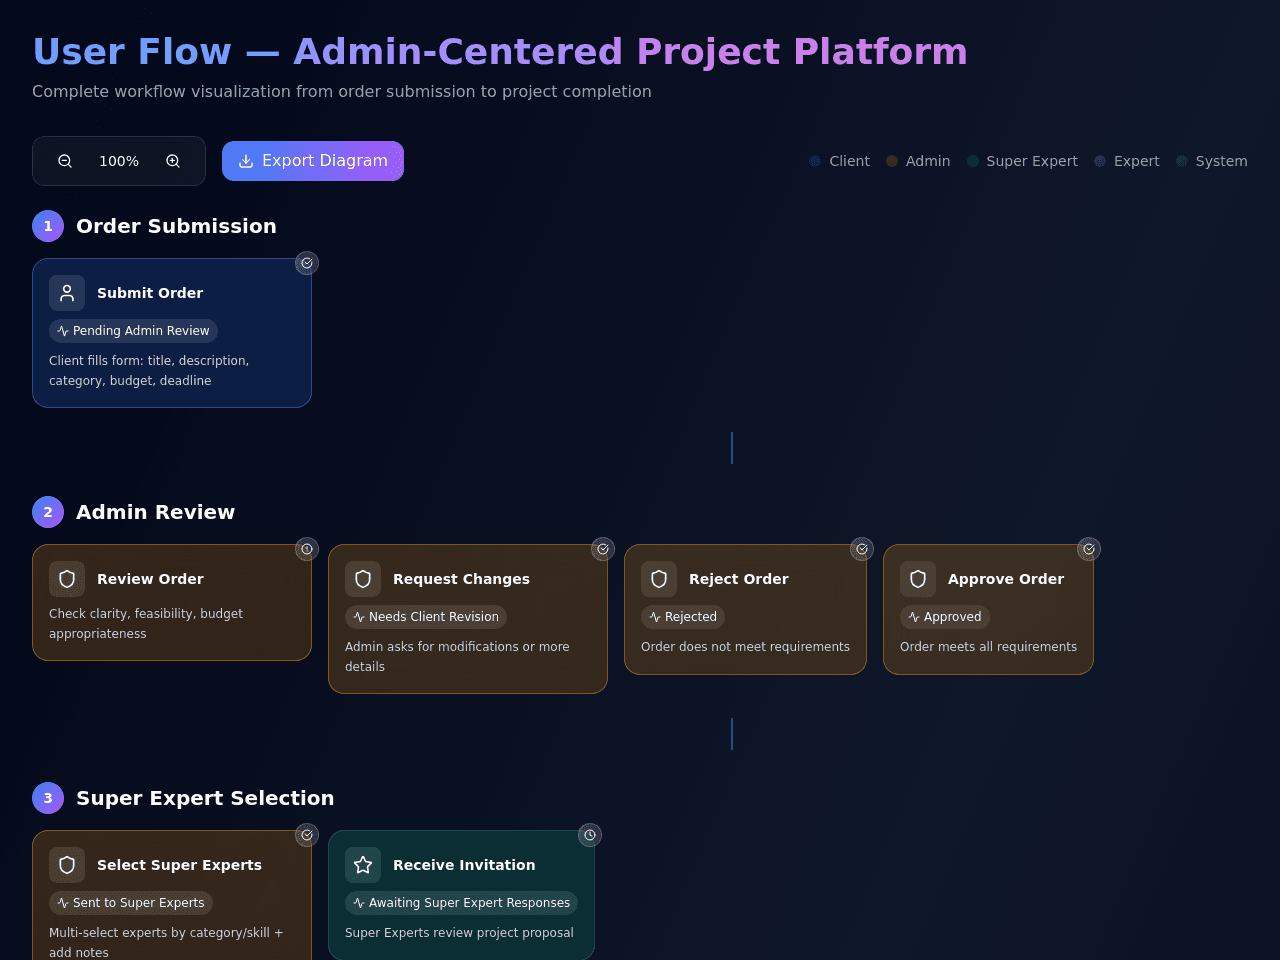The width and height of the screenshot is (1280, 960).
Task: Click the Super Expert legend label
Action: tap(1032, 161)
